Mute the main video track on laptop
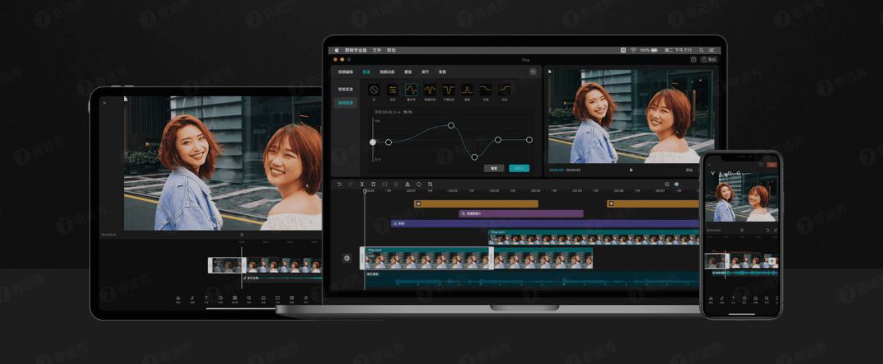The width and height of the screenshot is (883, 364). pyautogui.click(x=347, y=258)
